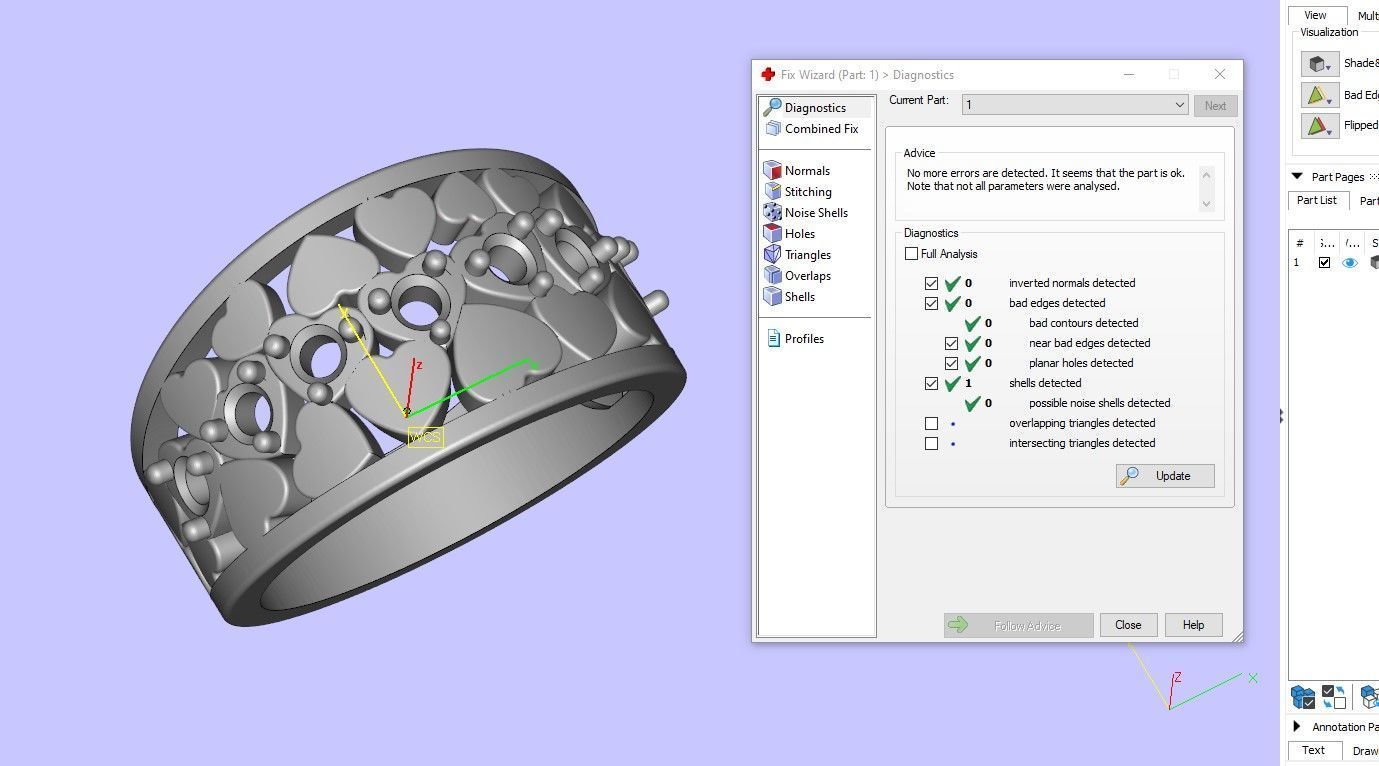
Task: Open the Profiles page
Action: click(804, 338)
